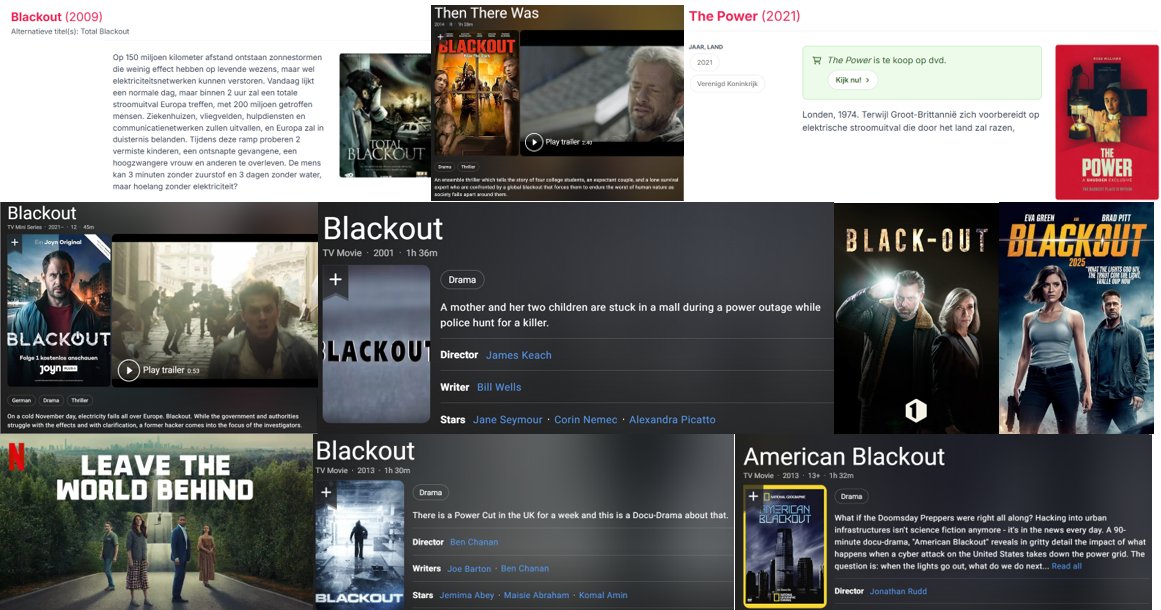Viewport: 1161px width, 610px height.
Task: Click the American Blackout National Geographic poster
Action: coord(785,546)
